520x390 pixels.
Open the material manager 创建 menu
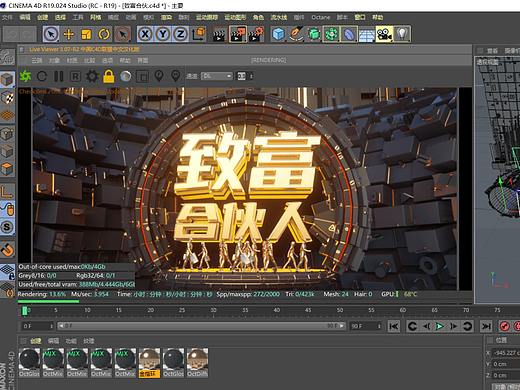point(36,341)
